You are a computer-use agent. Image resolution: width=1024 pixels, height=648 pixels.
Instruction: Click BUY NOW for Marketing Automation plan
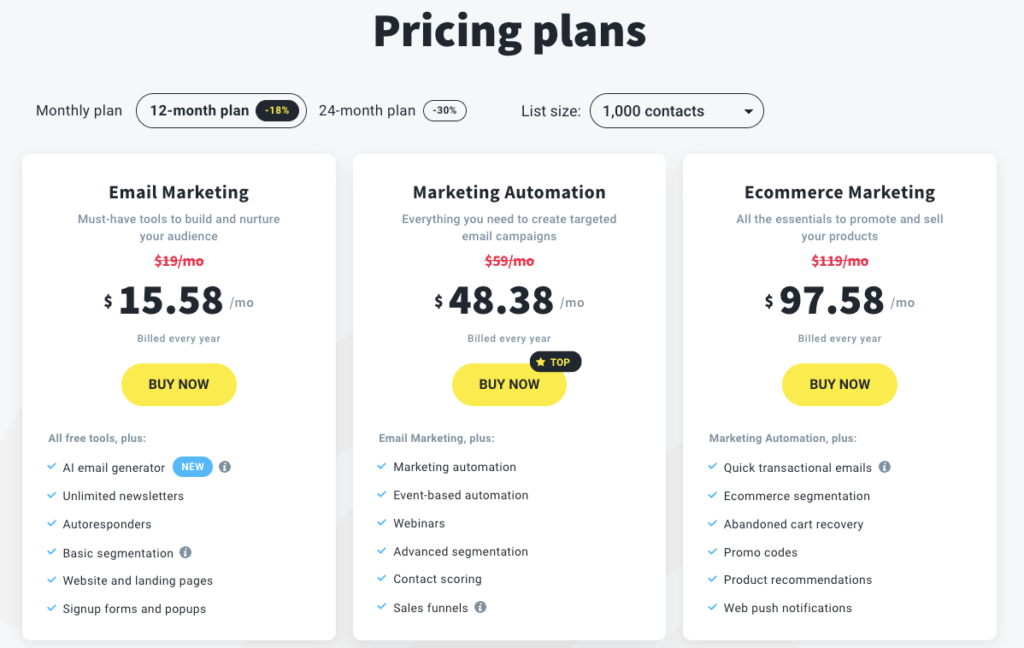[x=509, y=384]
